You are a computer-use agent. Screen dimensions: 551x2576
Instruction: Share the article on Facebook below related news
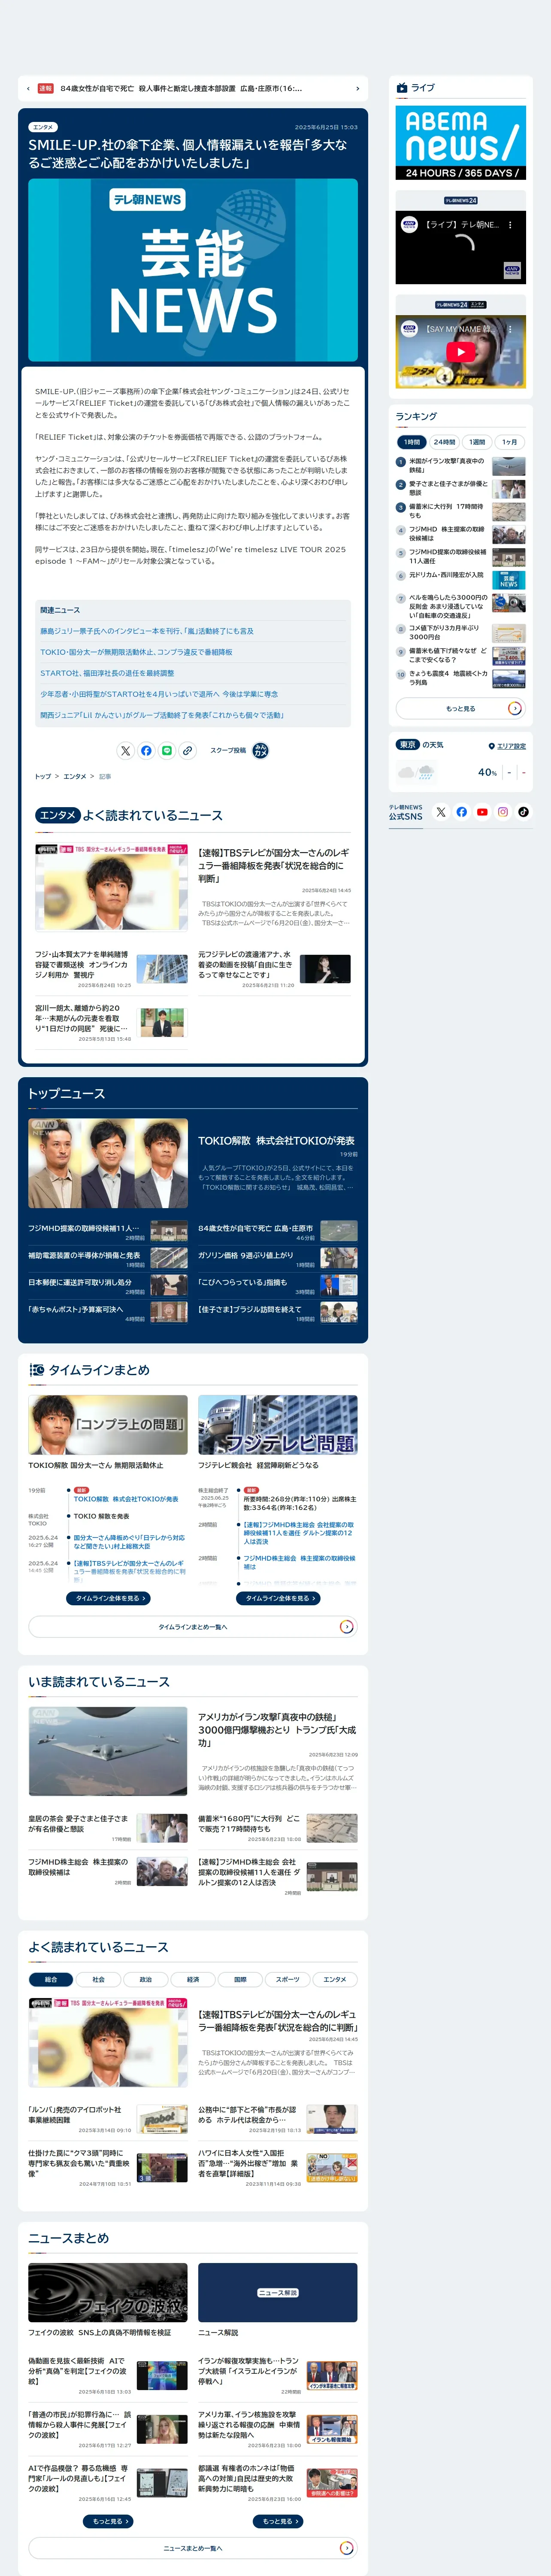click(x=146, y=750)
